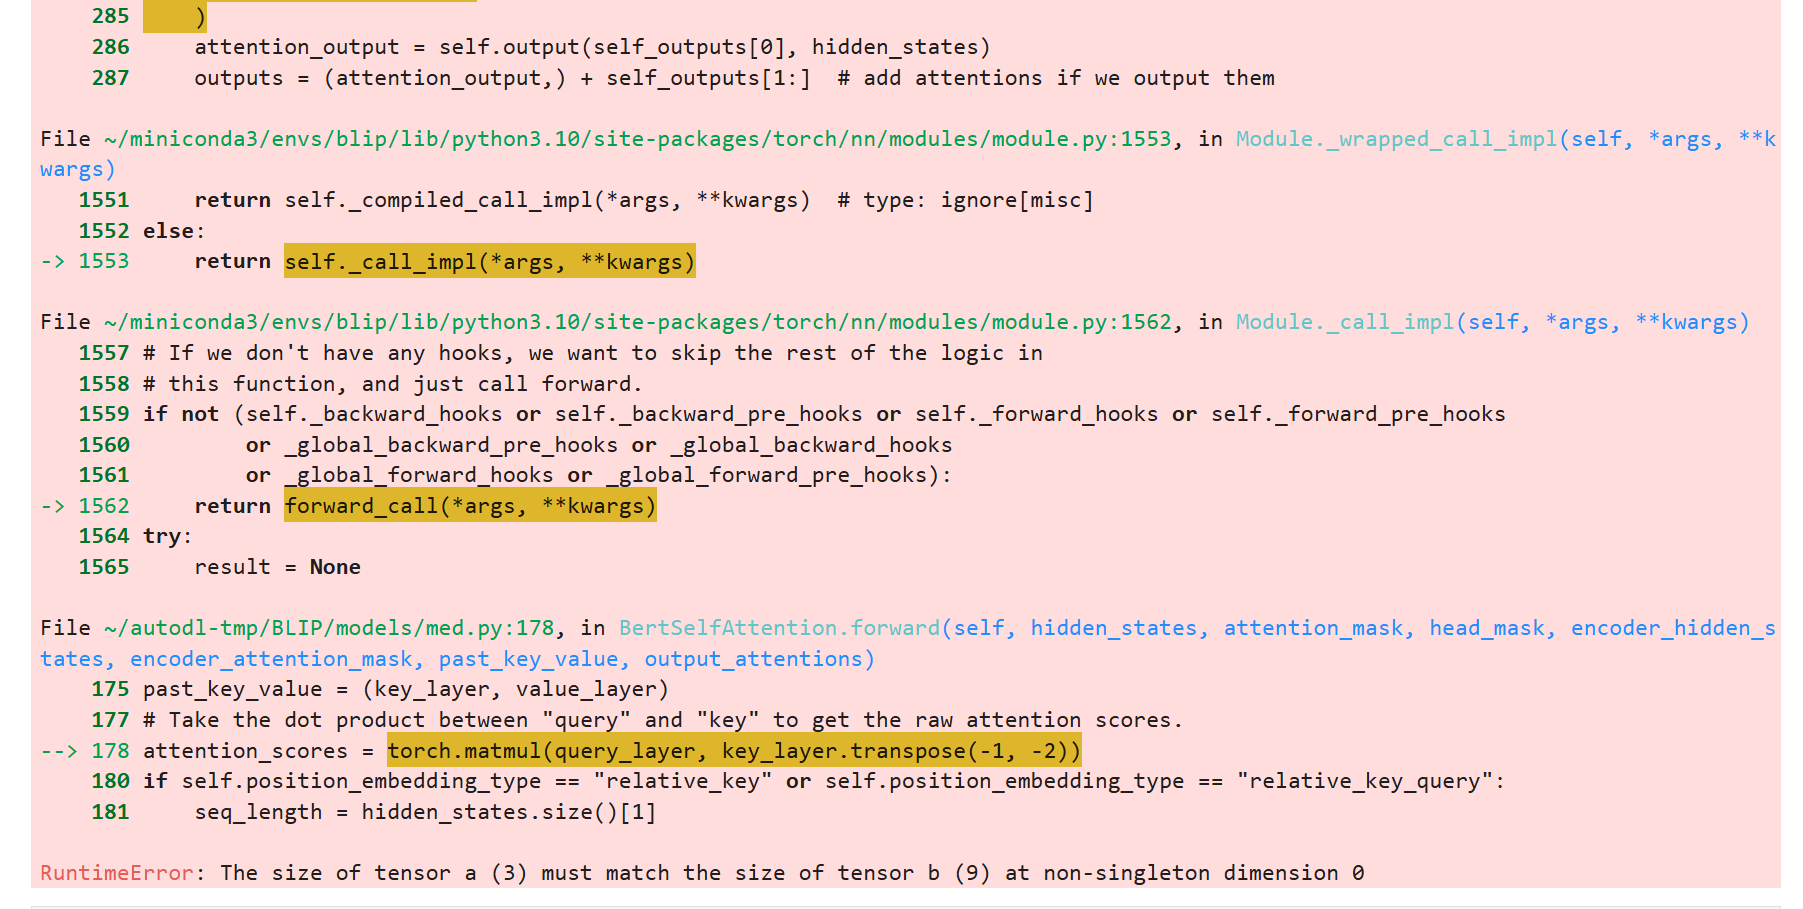Viewport: 1803px width, 909px height.
Task: Select the BertSelfAttention.forward function name
Action: tap(779, 628)
